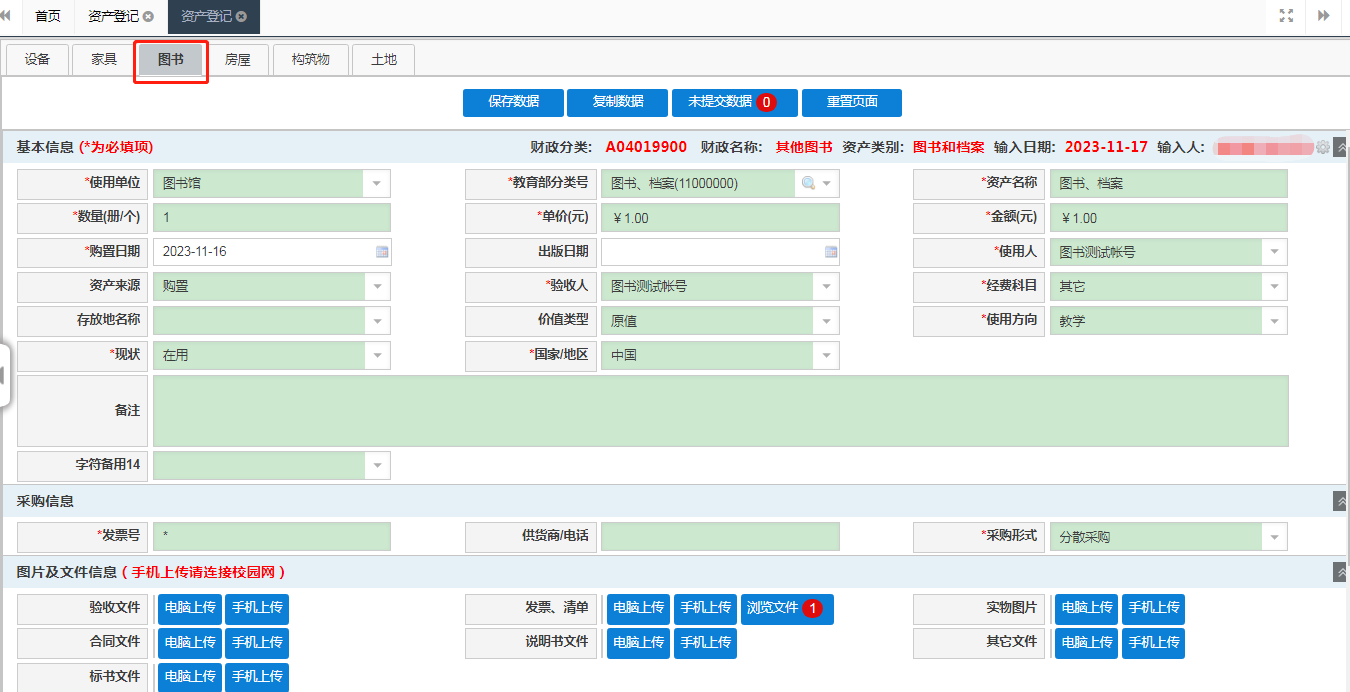Open the 出版日期 calendar picker
Viewport: 1350px width, 692px height.
(829, 252)
